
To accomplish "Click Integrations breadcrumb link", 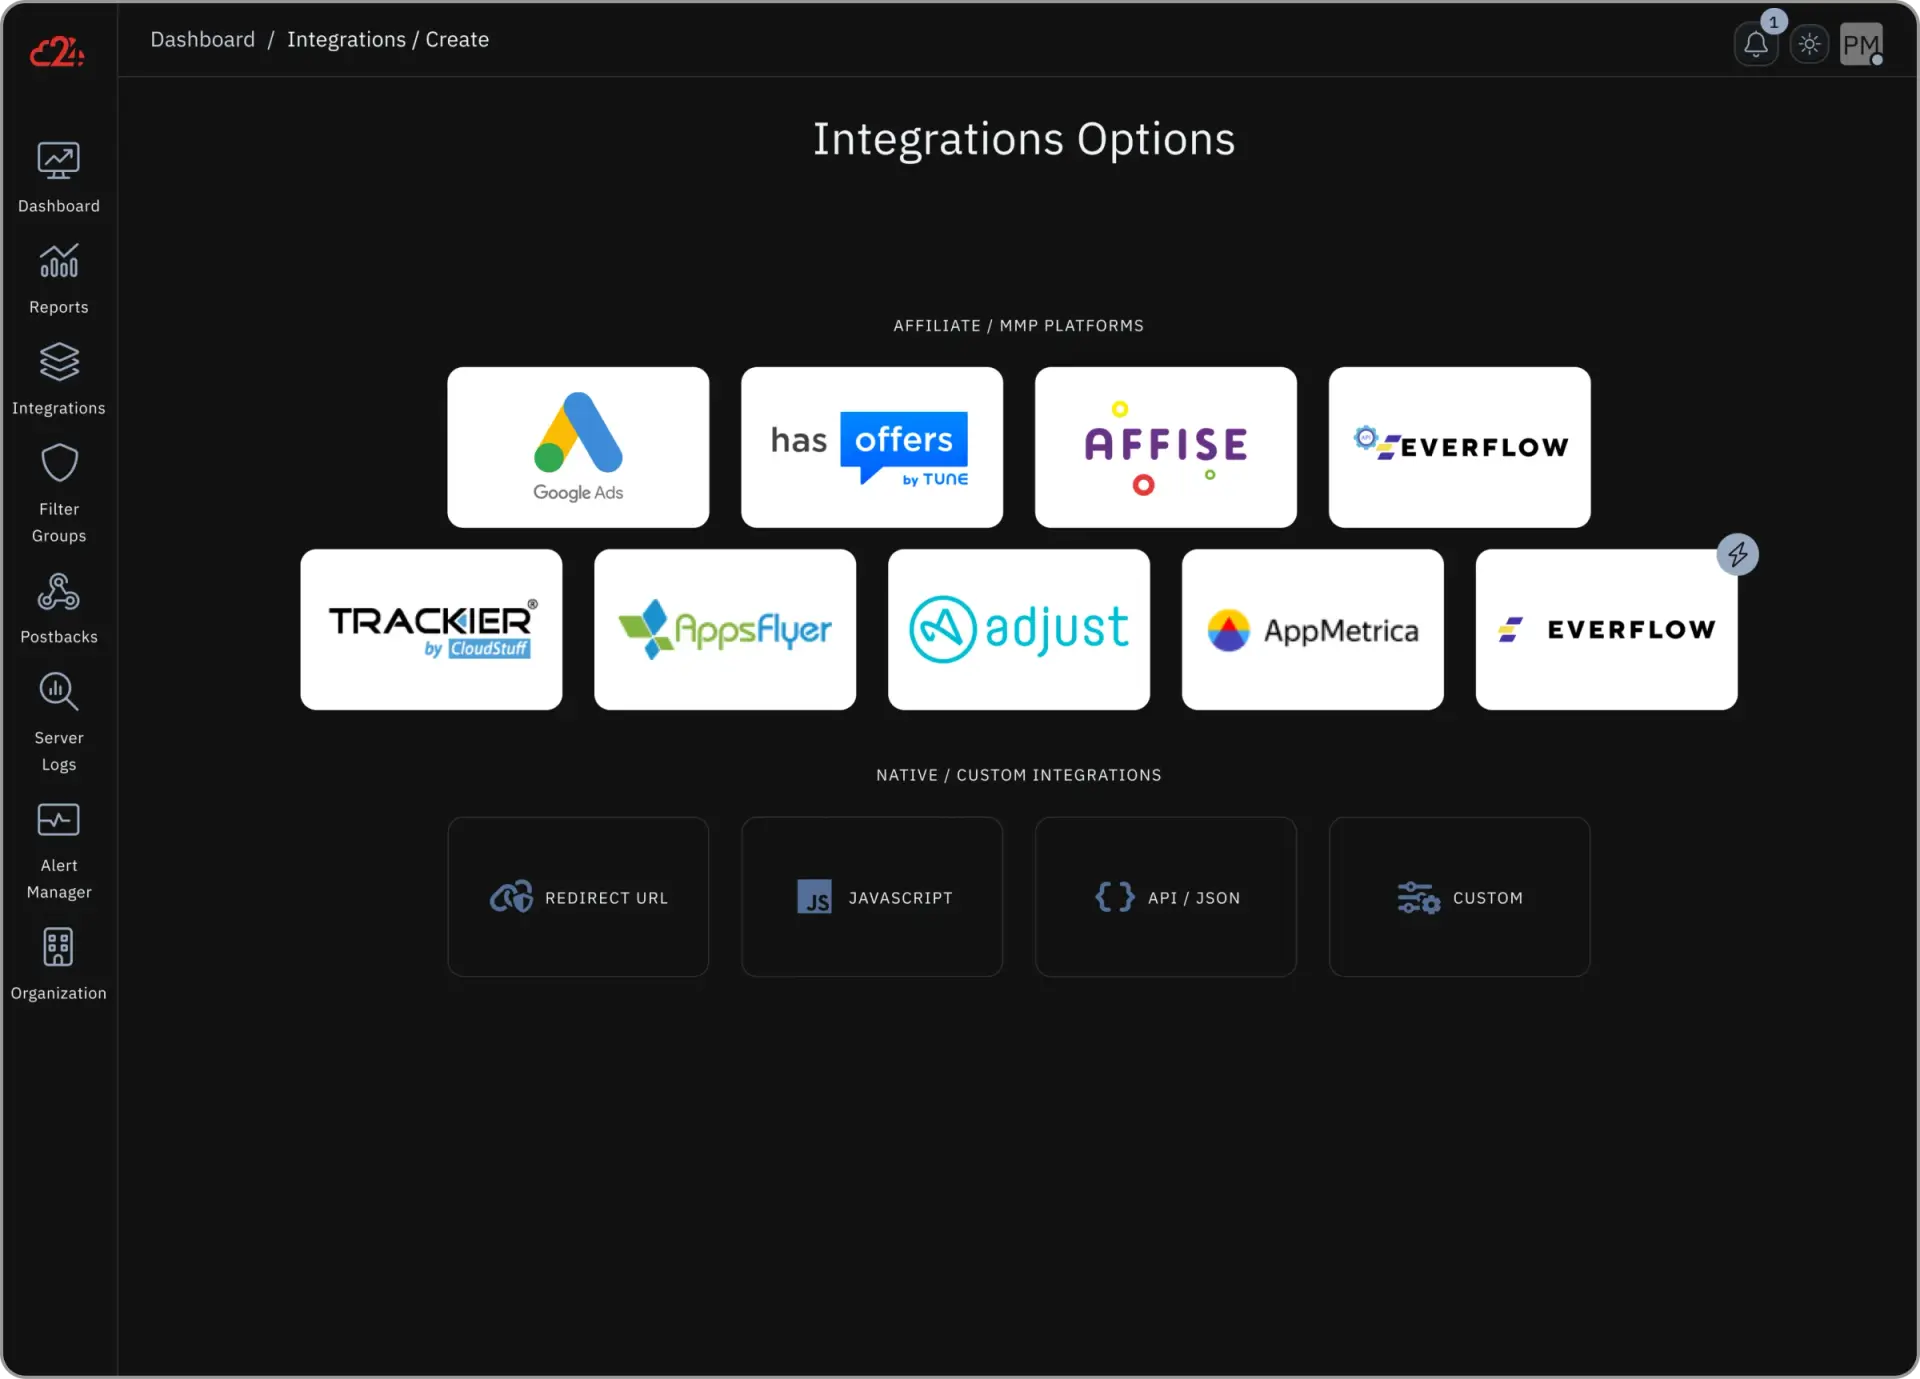I will pos(346,39).
